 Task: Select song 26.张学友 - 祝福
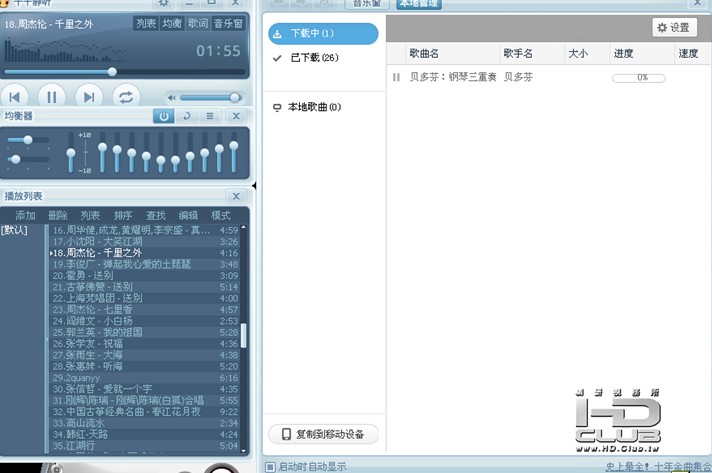point(144,344)
